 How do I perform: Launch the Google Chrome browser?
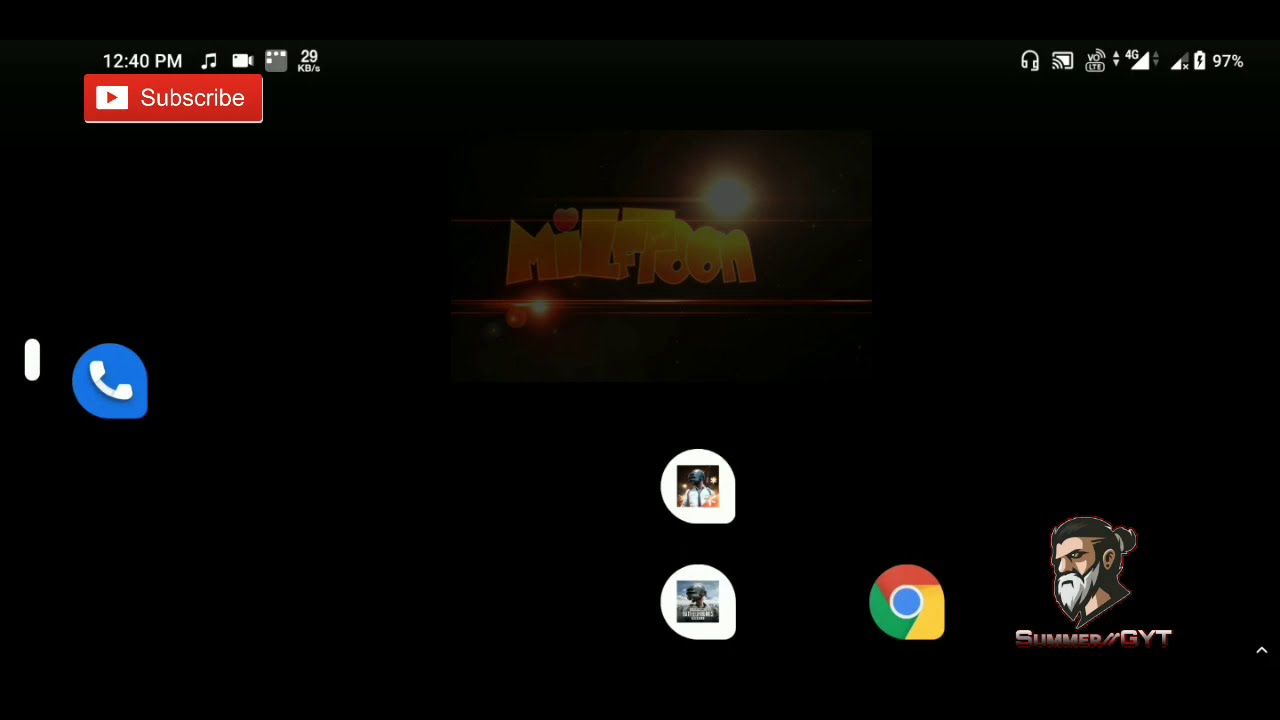click(x=907, y=602)
